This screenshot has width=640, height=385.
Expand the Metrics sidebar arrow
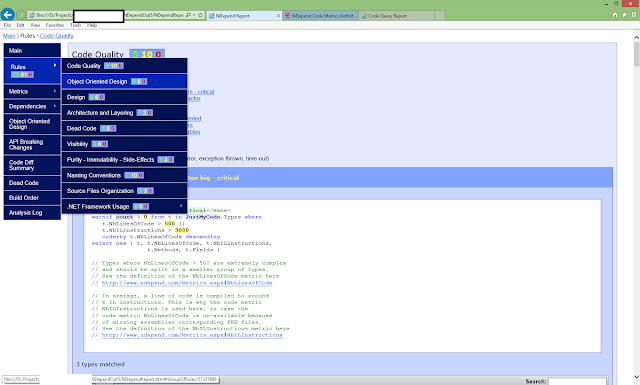click(55, 91)
